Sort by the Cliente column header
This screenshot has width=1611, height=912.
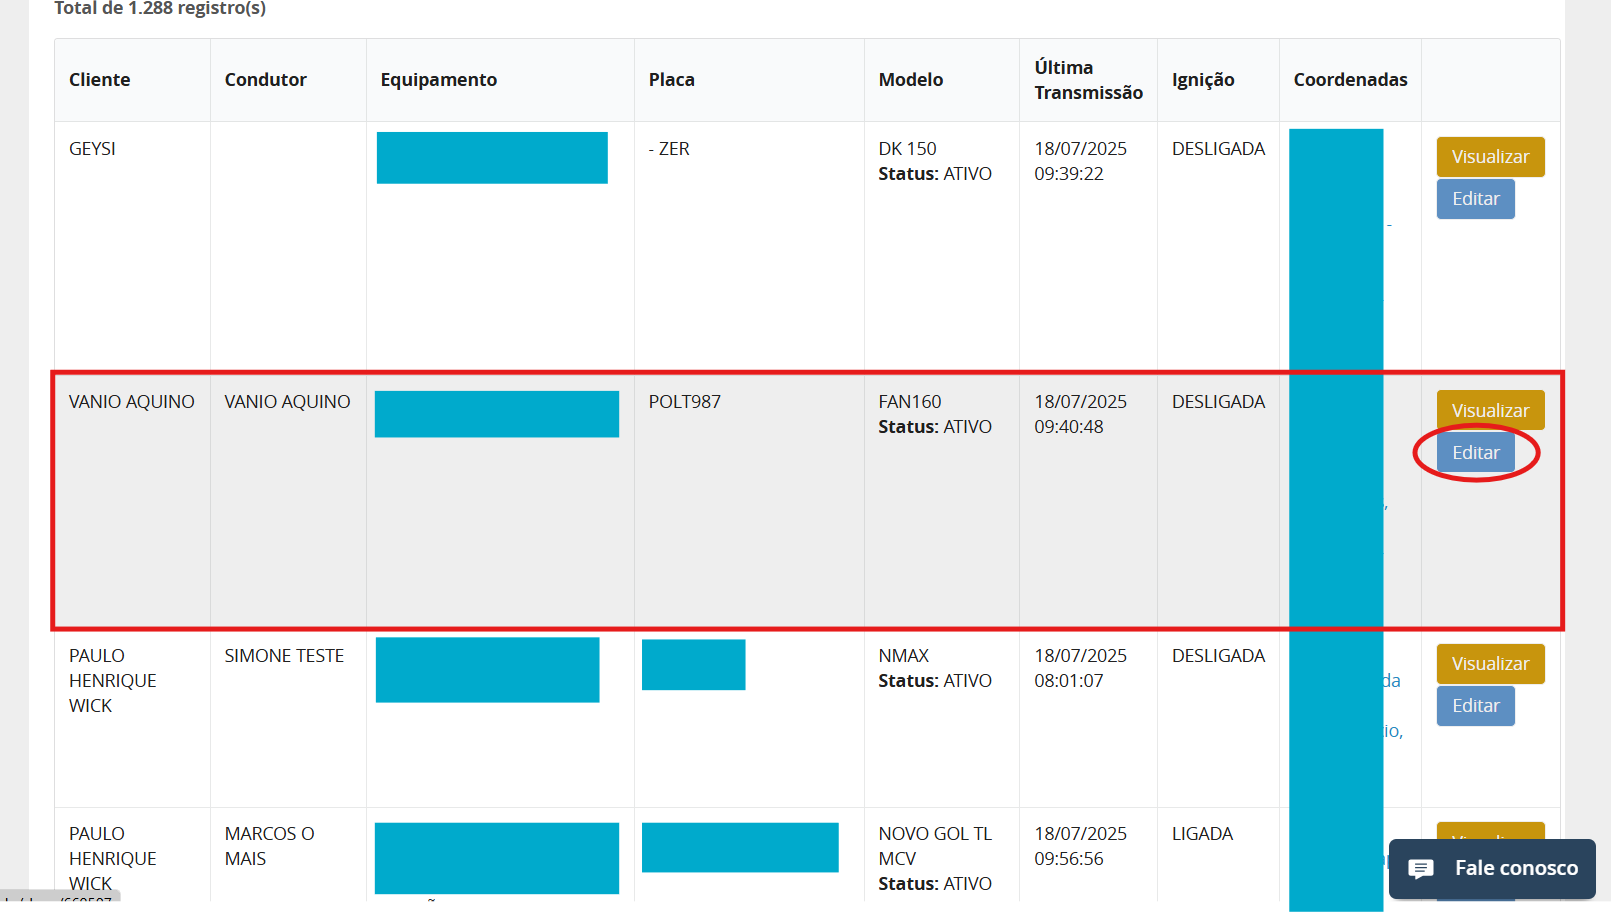[99, 80]
